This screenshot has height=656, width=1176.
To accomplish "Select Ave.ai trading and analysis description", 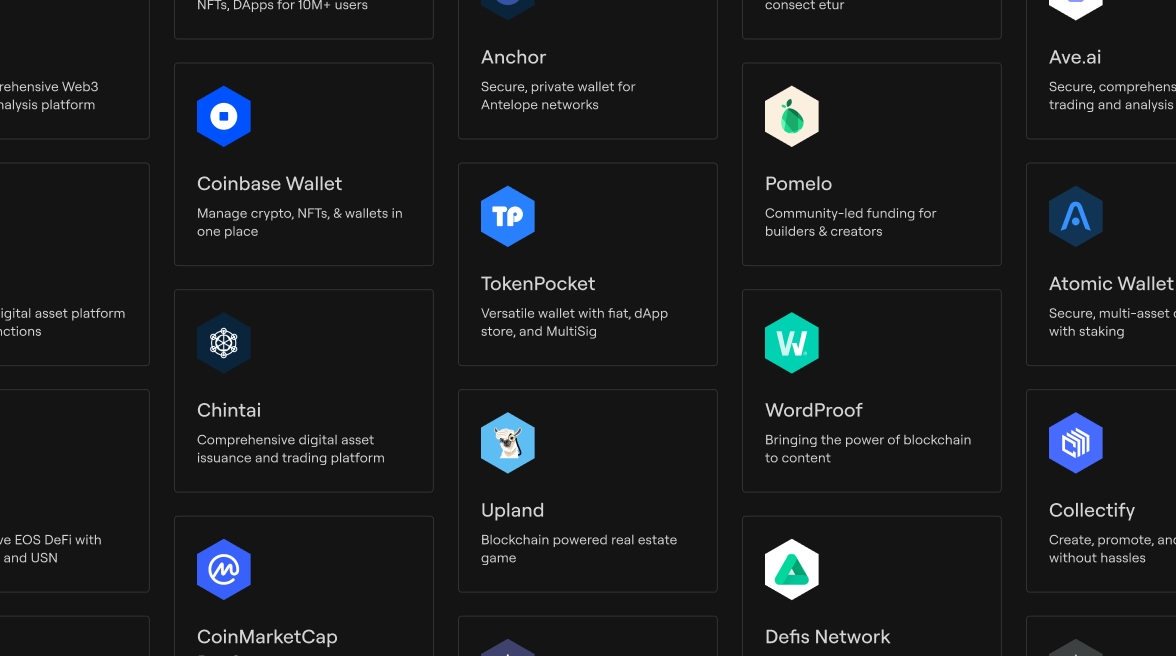I will point(1112,96).
